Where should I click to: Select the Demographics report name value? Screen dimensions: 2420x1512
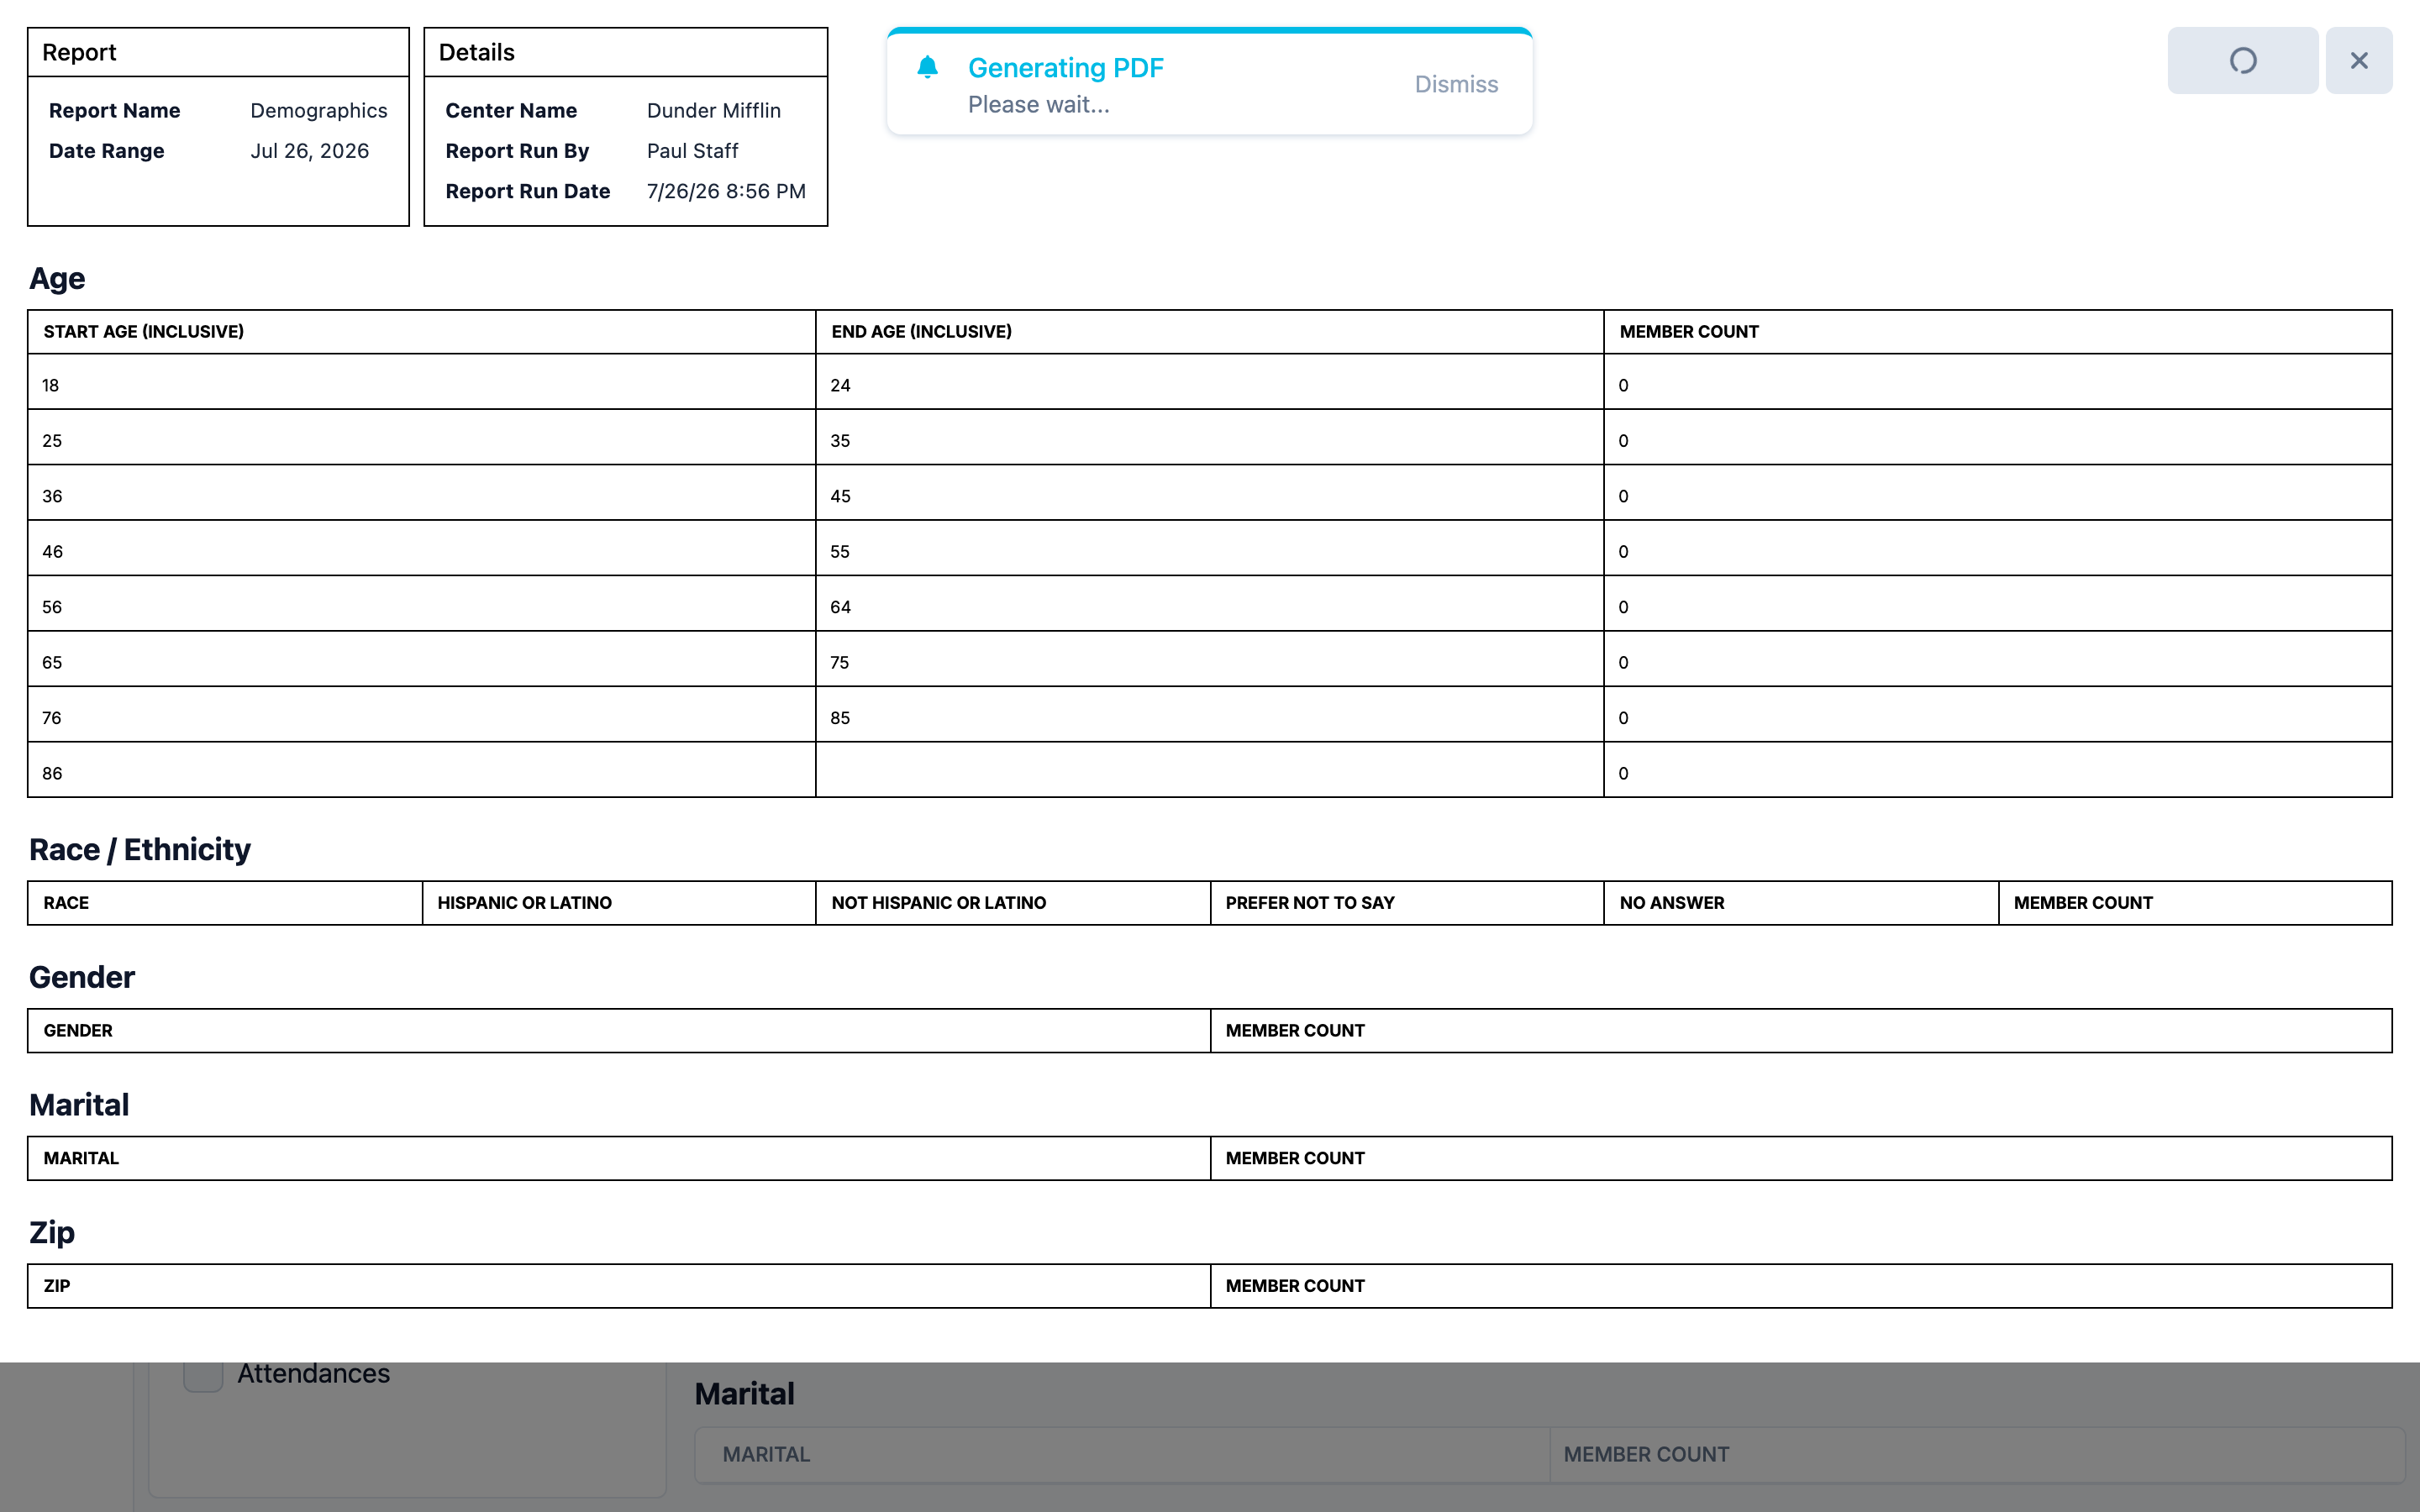point(319,111)
